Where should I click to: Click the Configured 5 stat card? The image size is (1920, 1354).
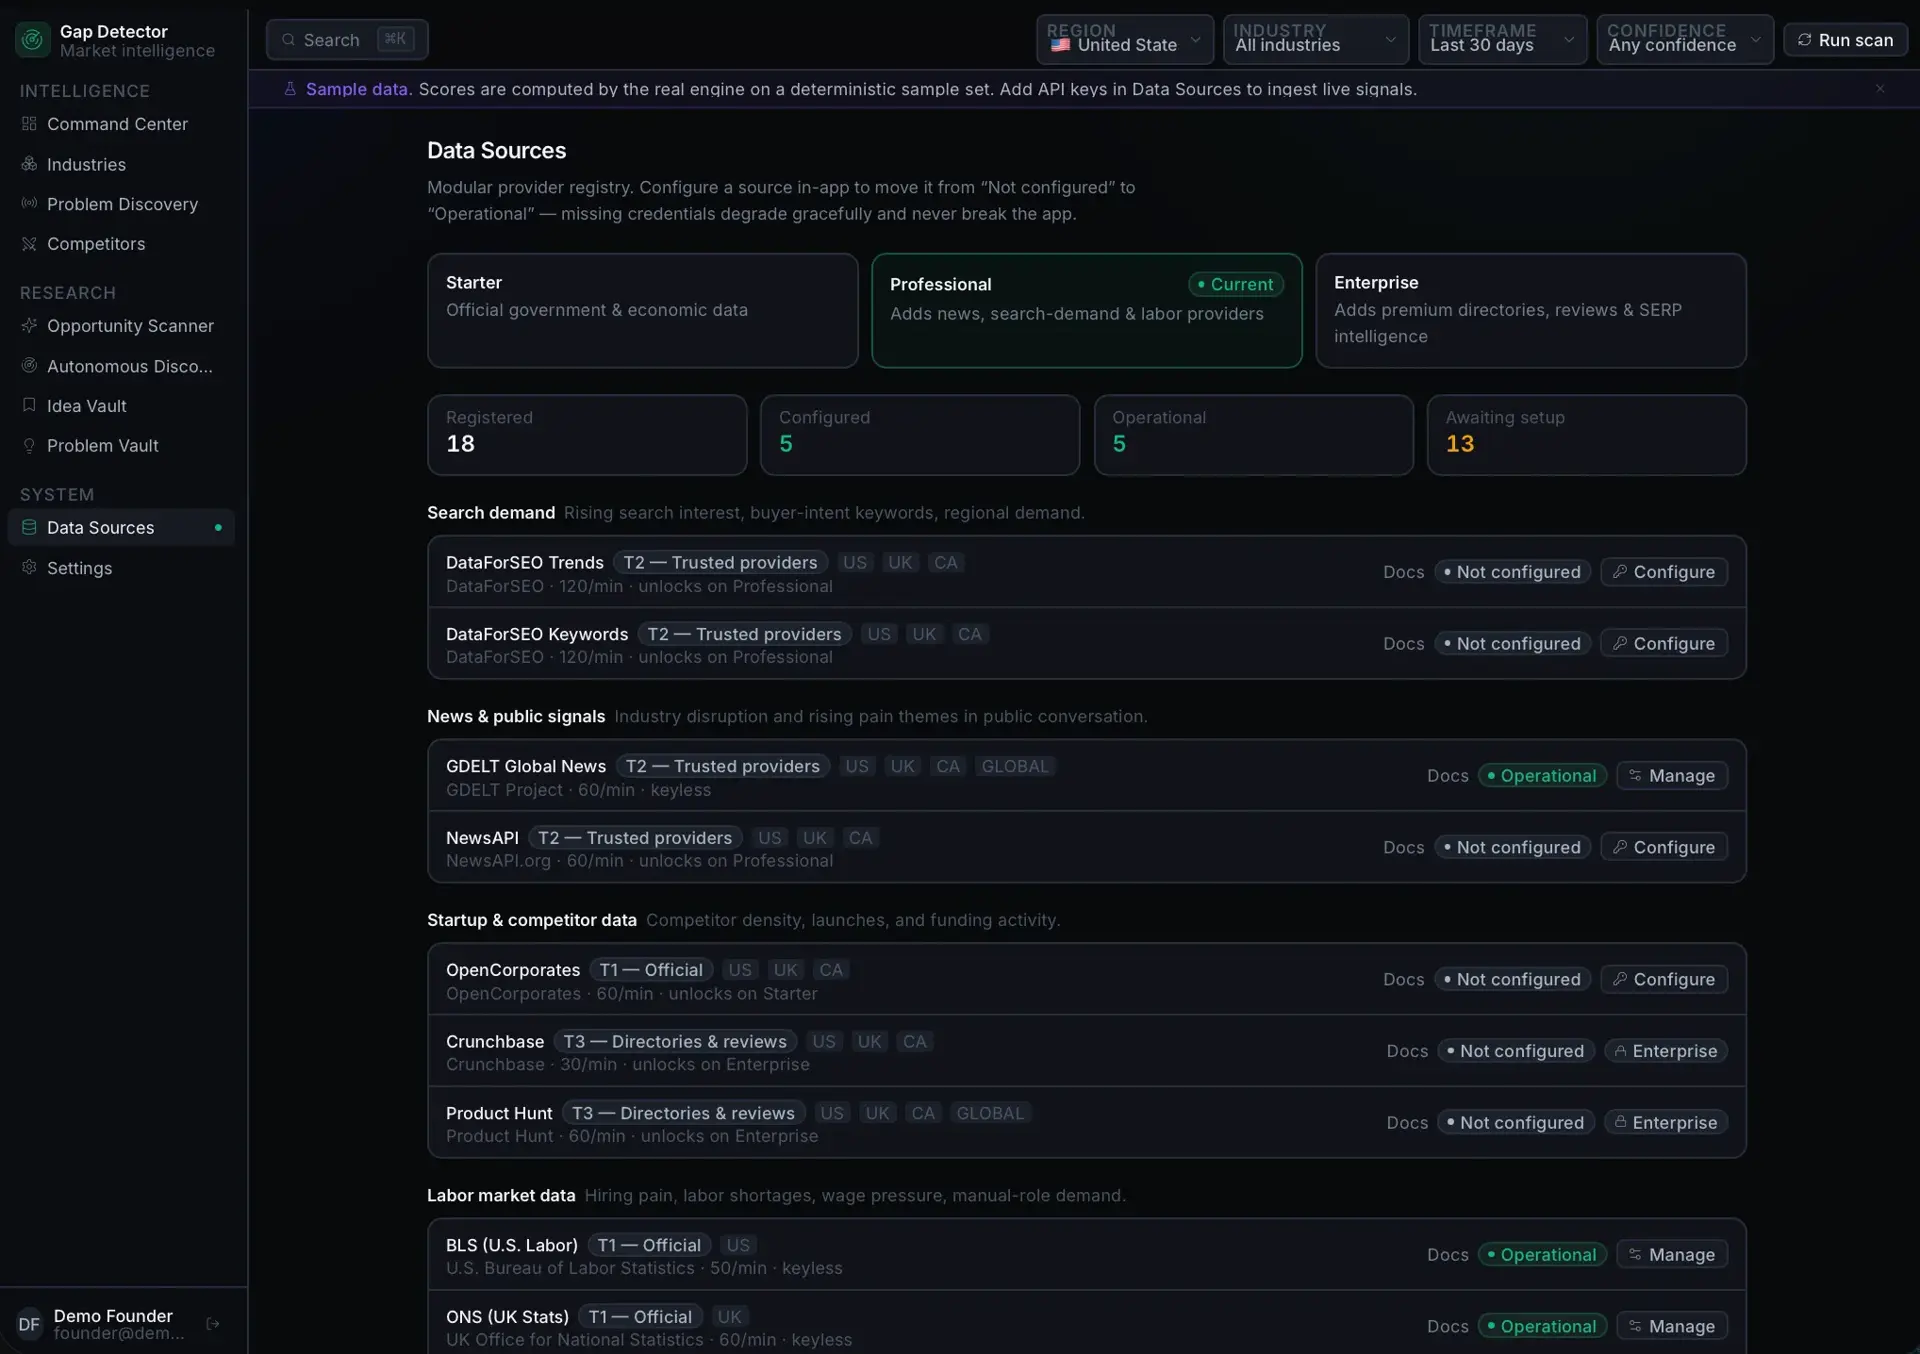[x=920, y=434]
